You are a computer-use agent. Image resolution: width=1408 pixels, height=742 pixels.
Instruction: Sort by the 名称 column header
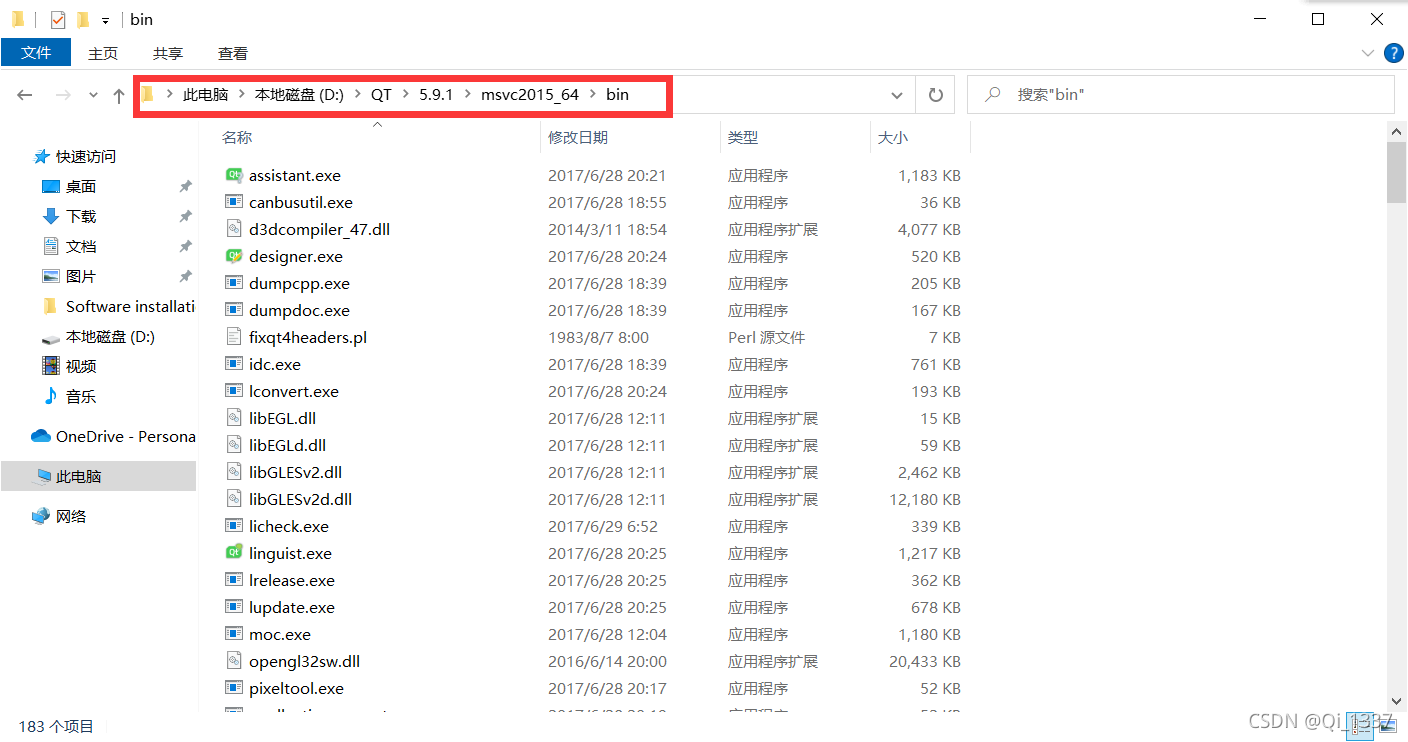[237, 137]
